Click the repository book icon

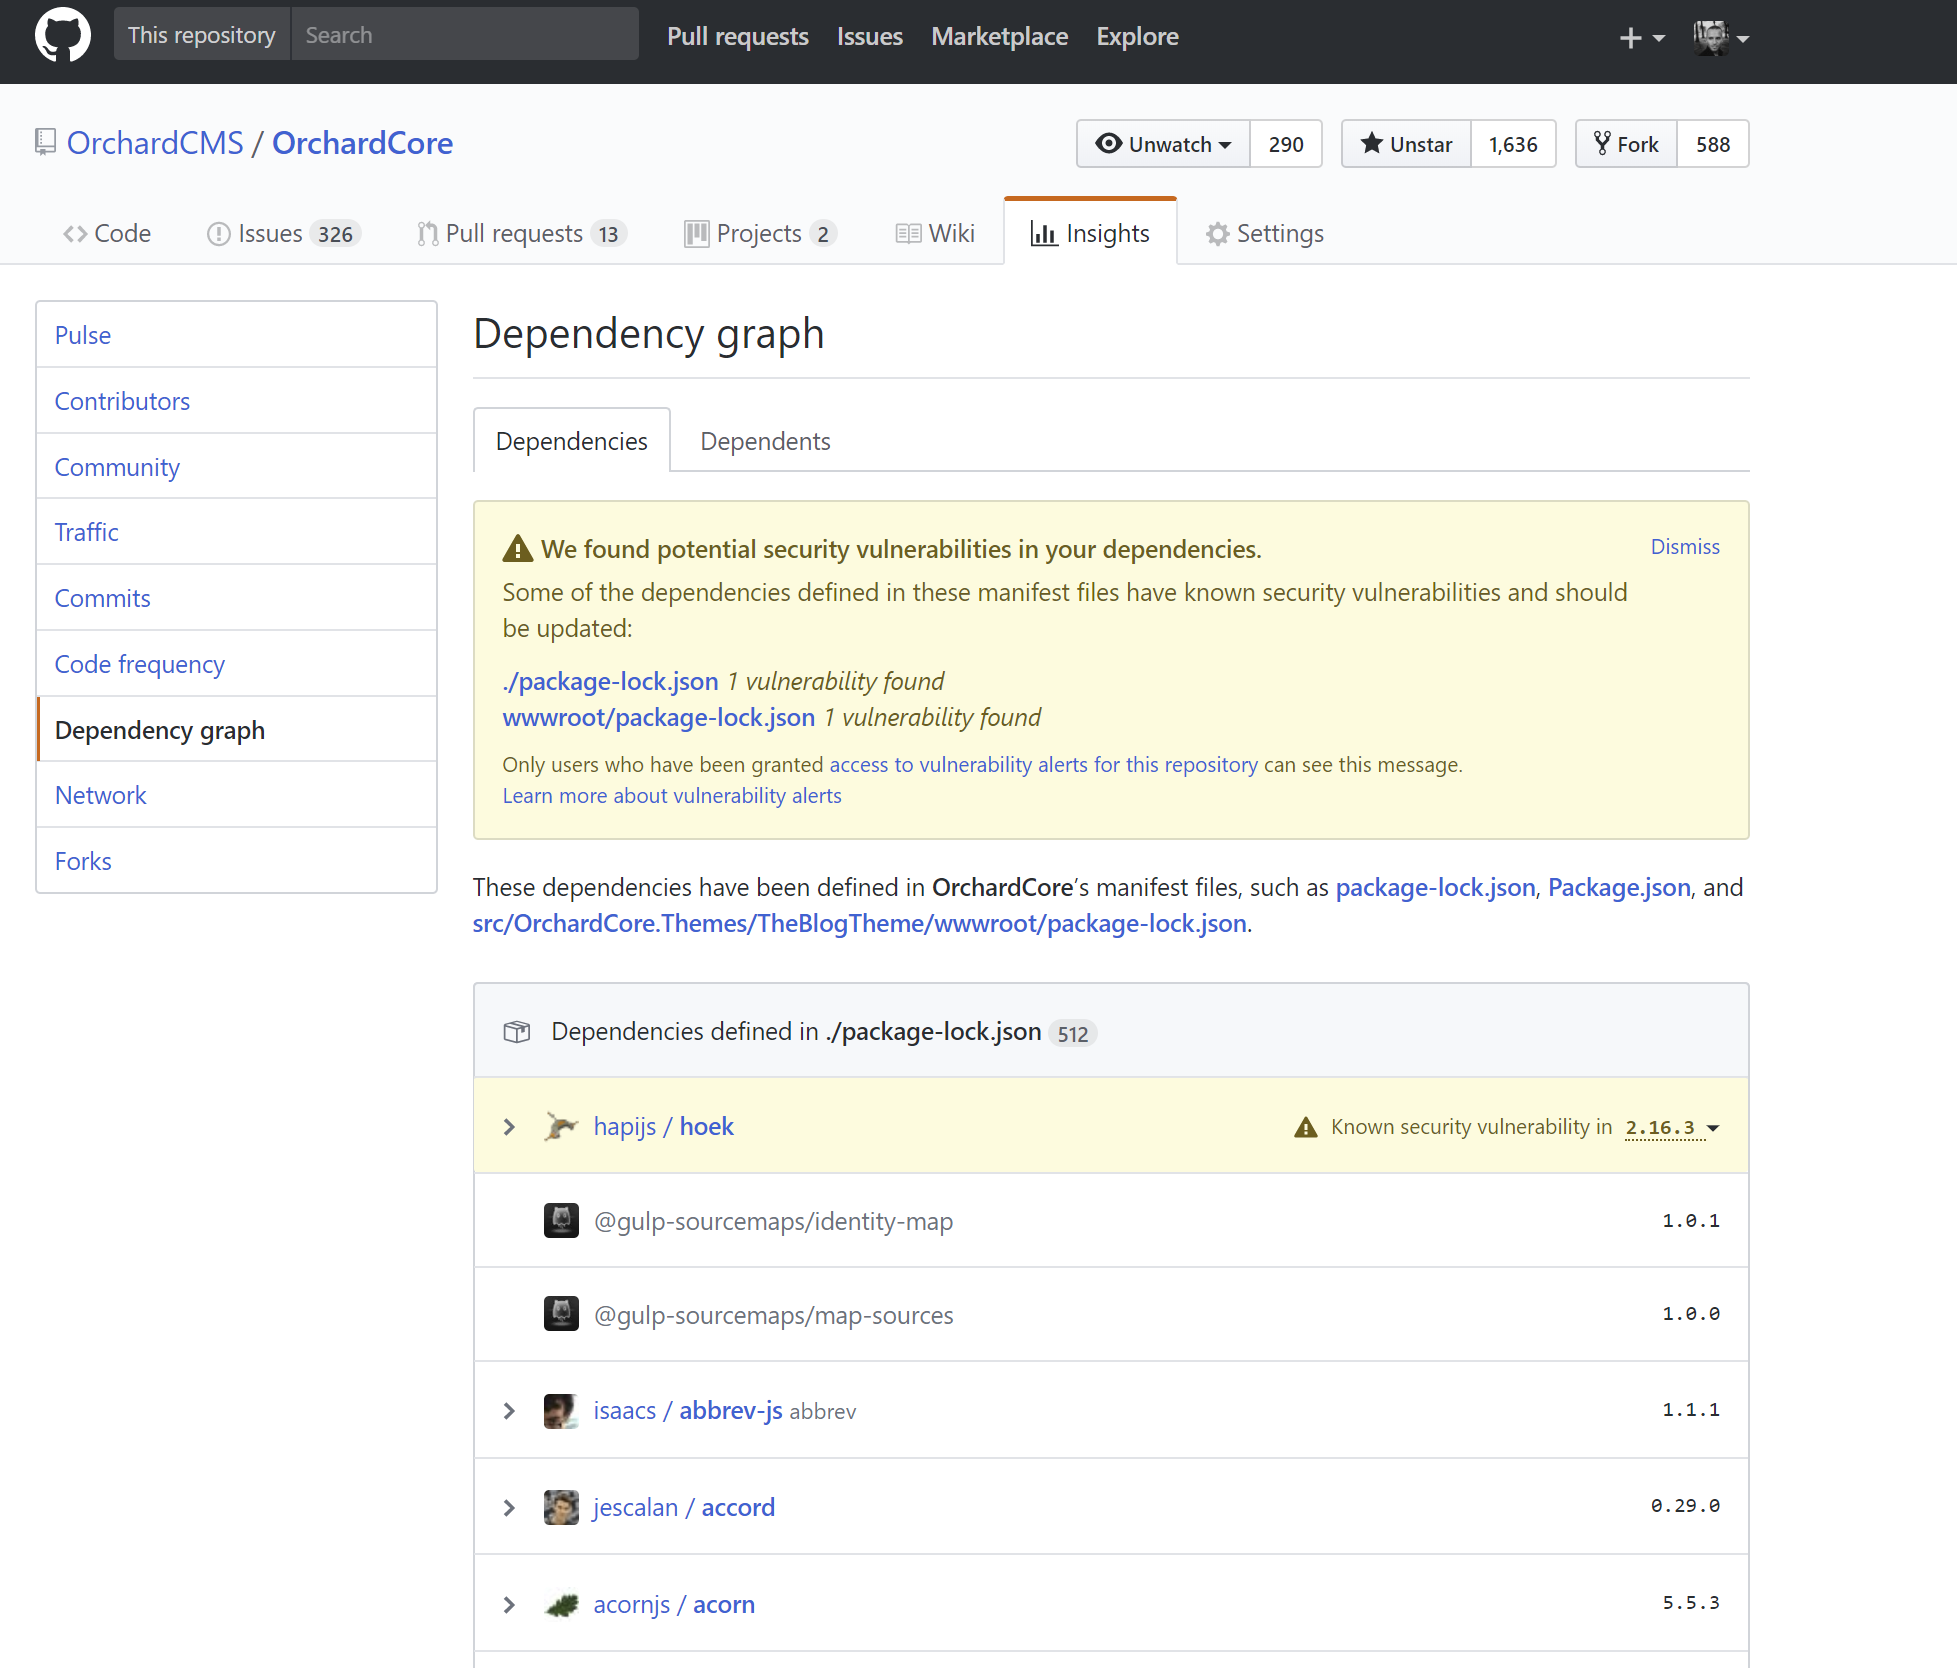(x=45, y=143)
